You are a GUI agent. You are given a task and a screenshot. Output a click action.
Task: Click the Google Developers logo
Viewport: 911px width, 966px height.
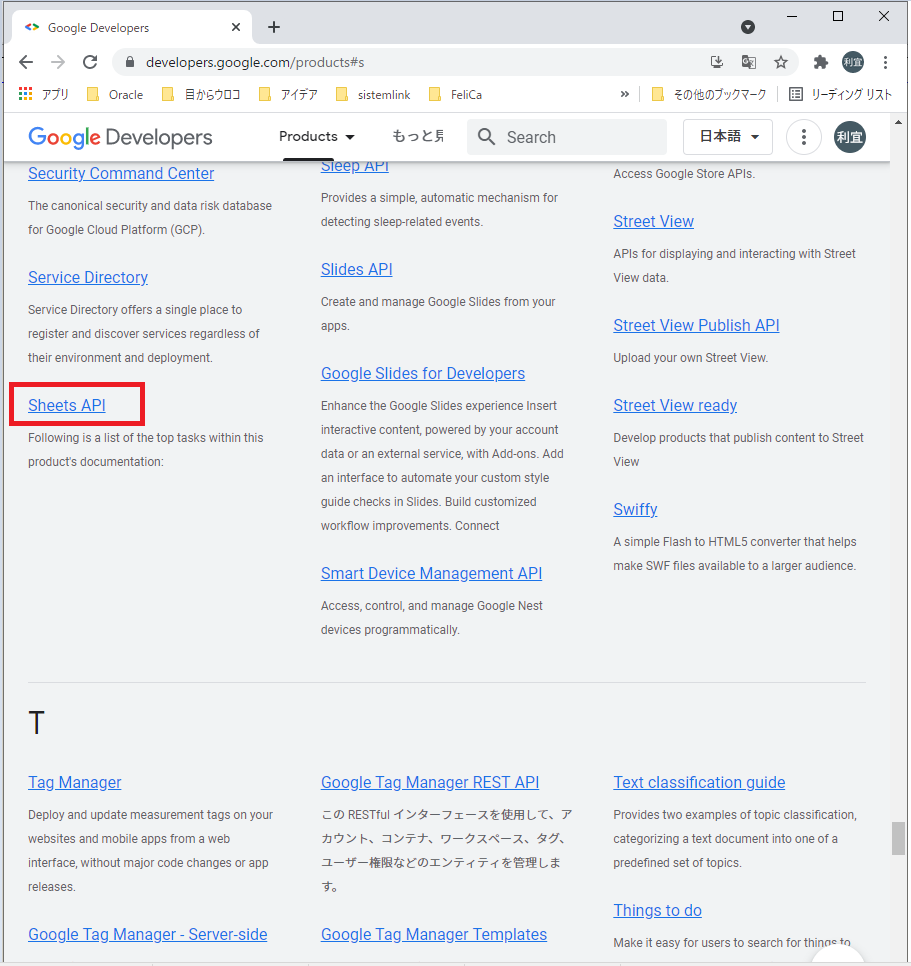[x=119, y=136]
